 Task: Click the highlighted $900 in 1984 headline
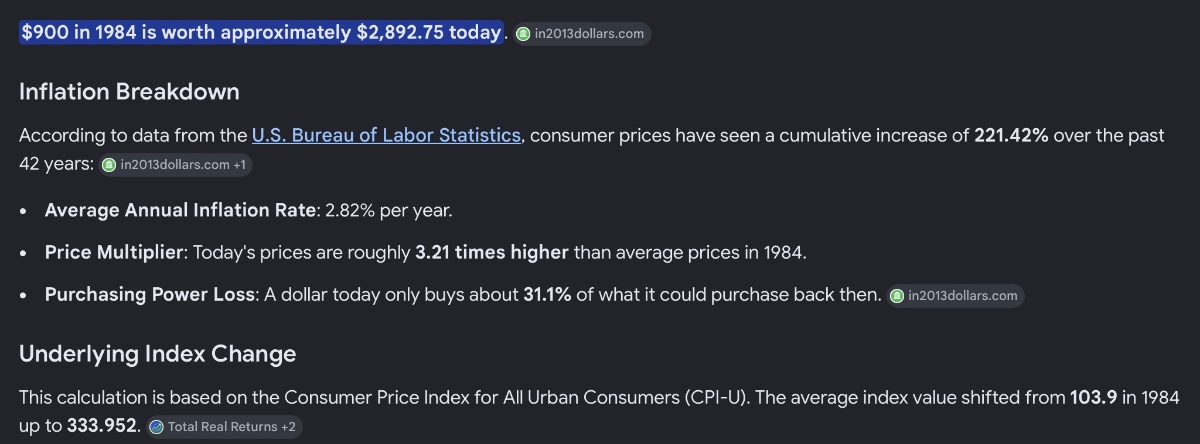coord(260,32)
